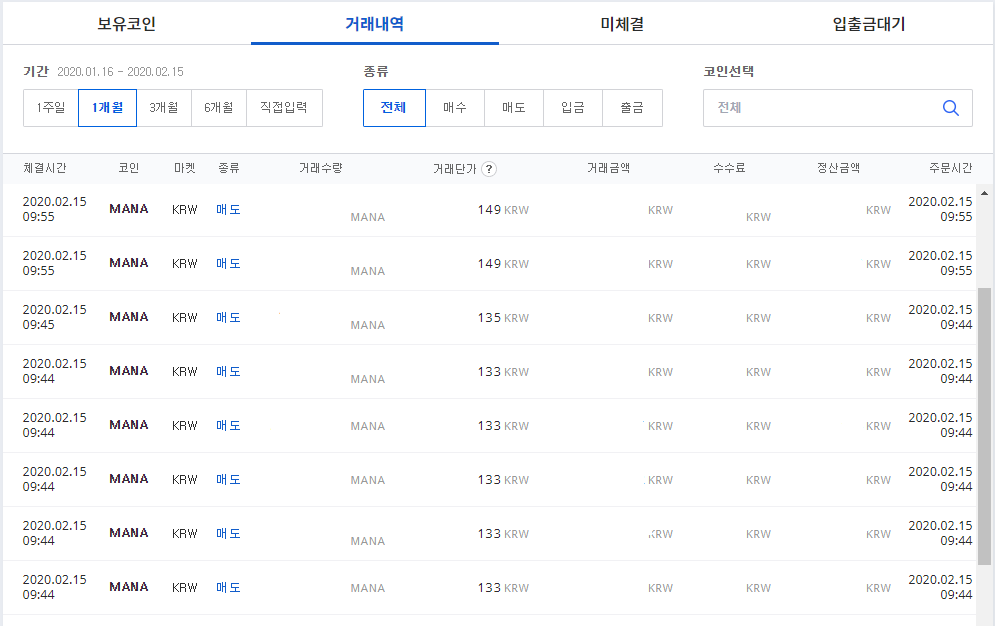The width and height of the screenshot is (995, 626).
Task: Choose the 3개월 period filter
Action: (163, 107)
